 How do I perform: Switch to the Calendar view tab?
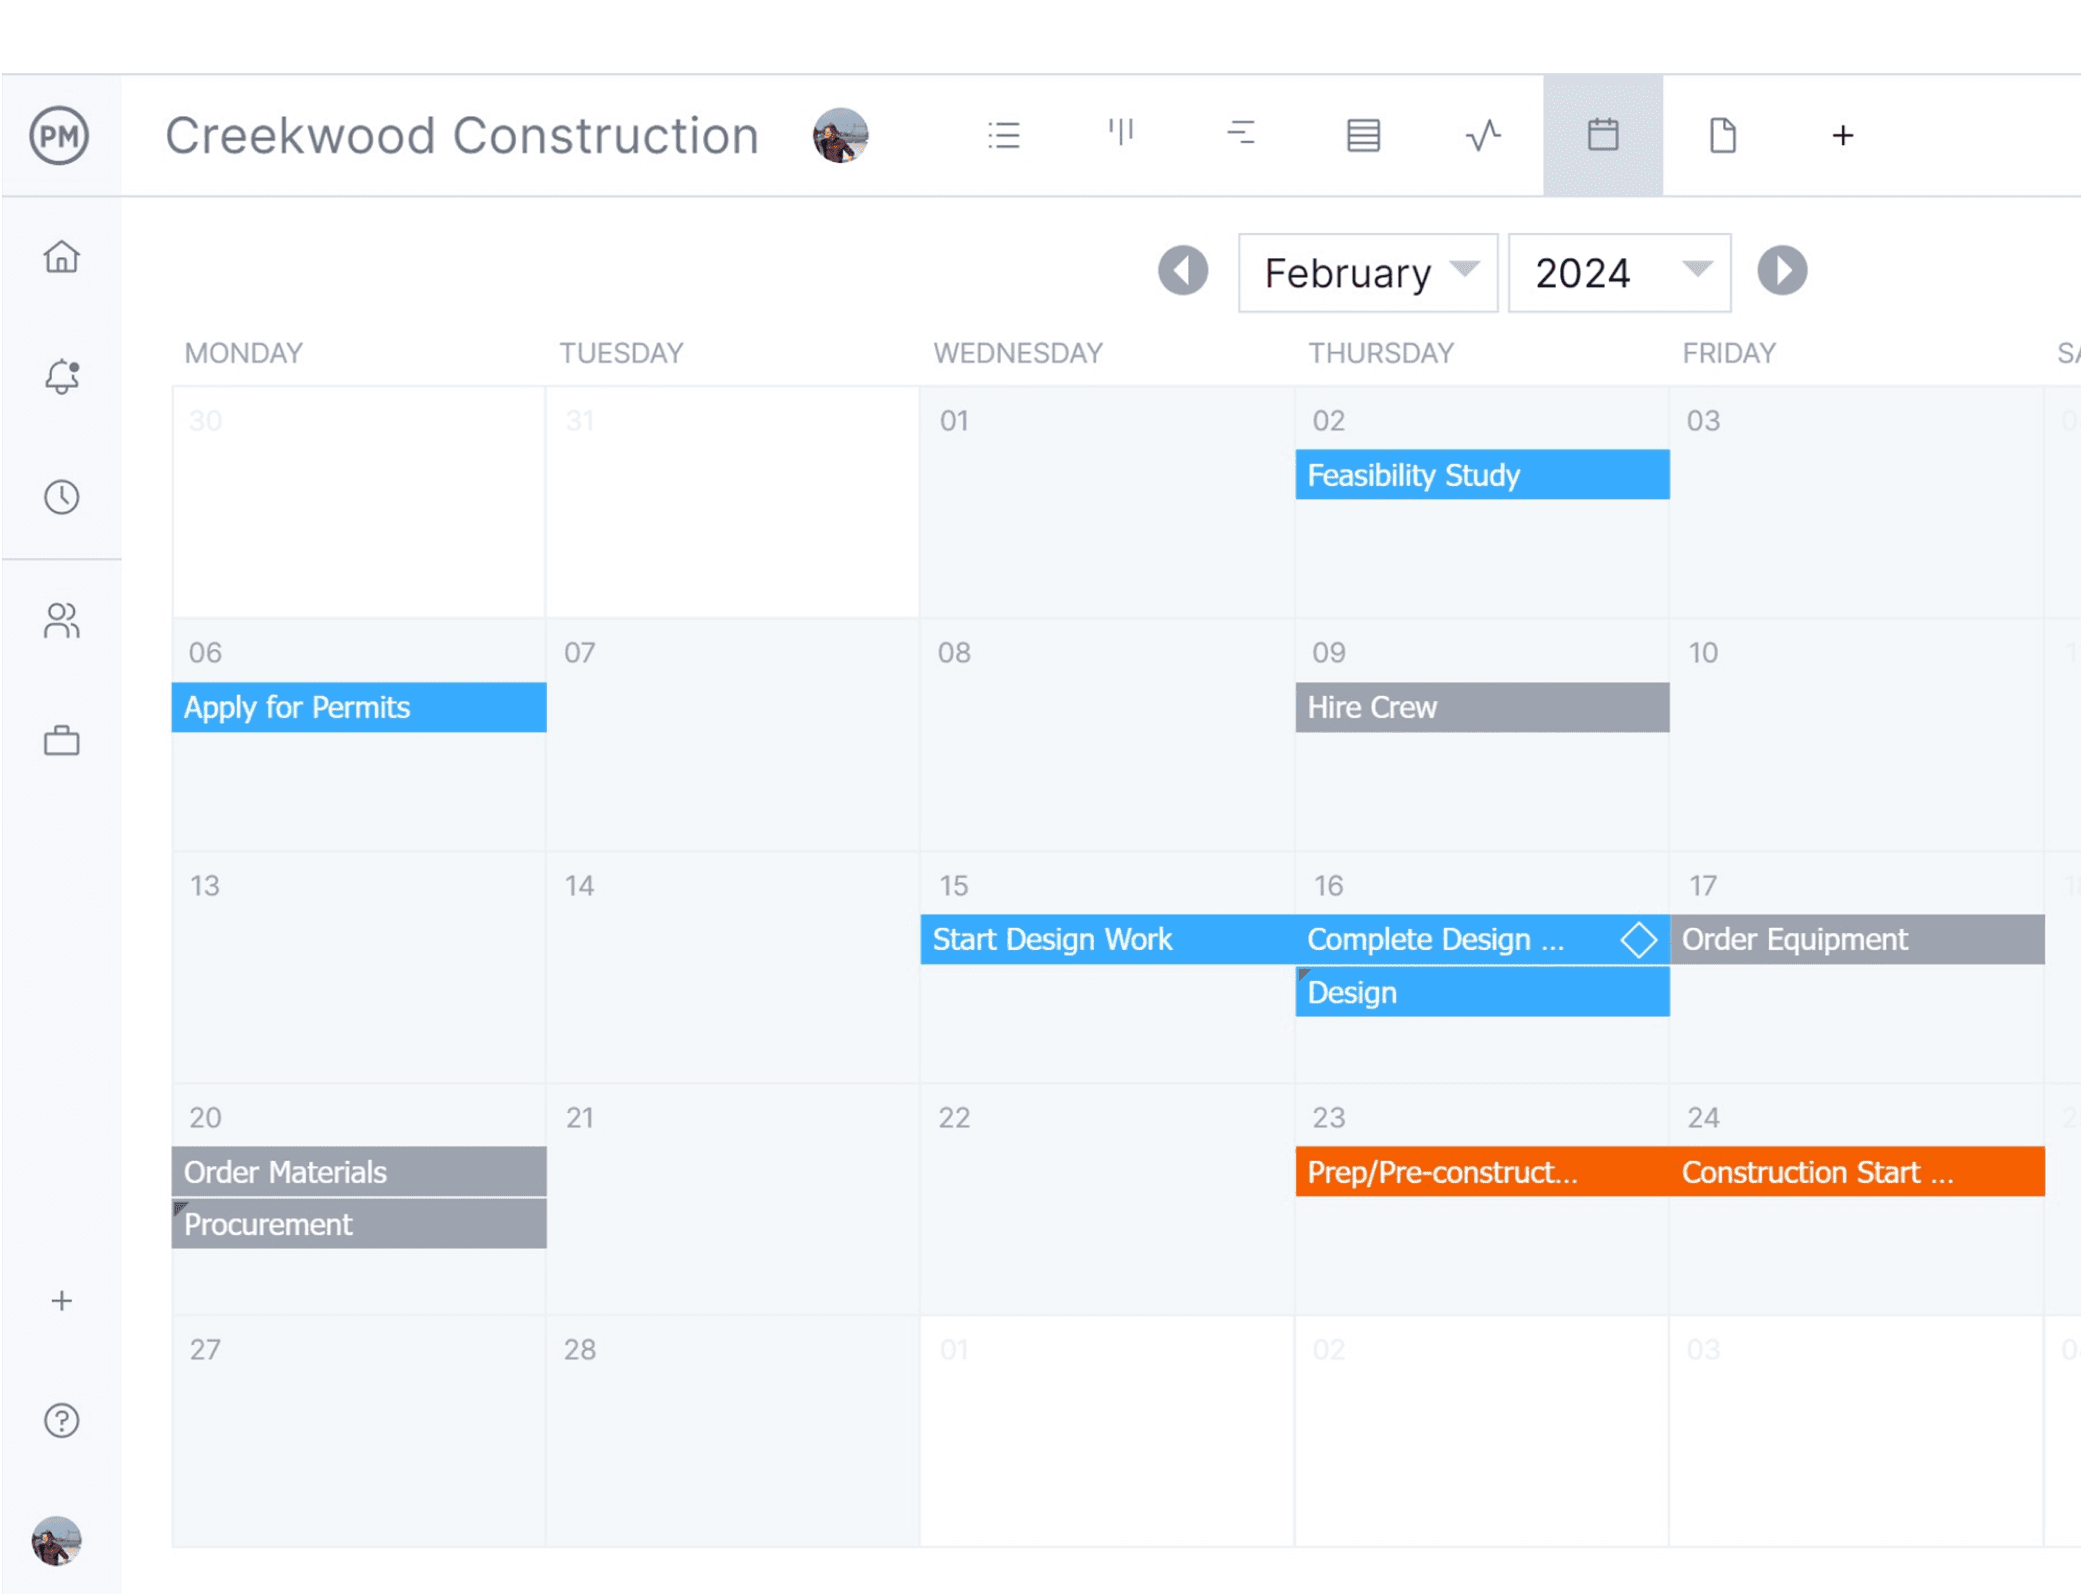1602,135
